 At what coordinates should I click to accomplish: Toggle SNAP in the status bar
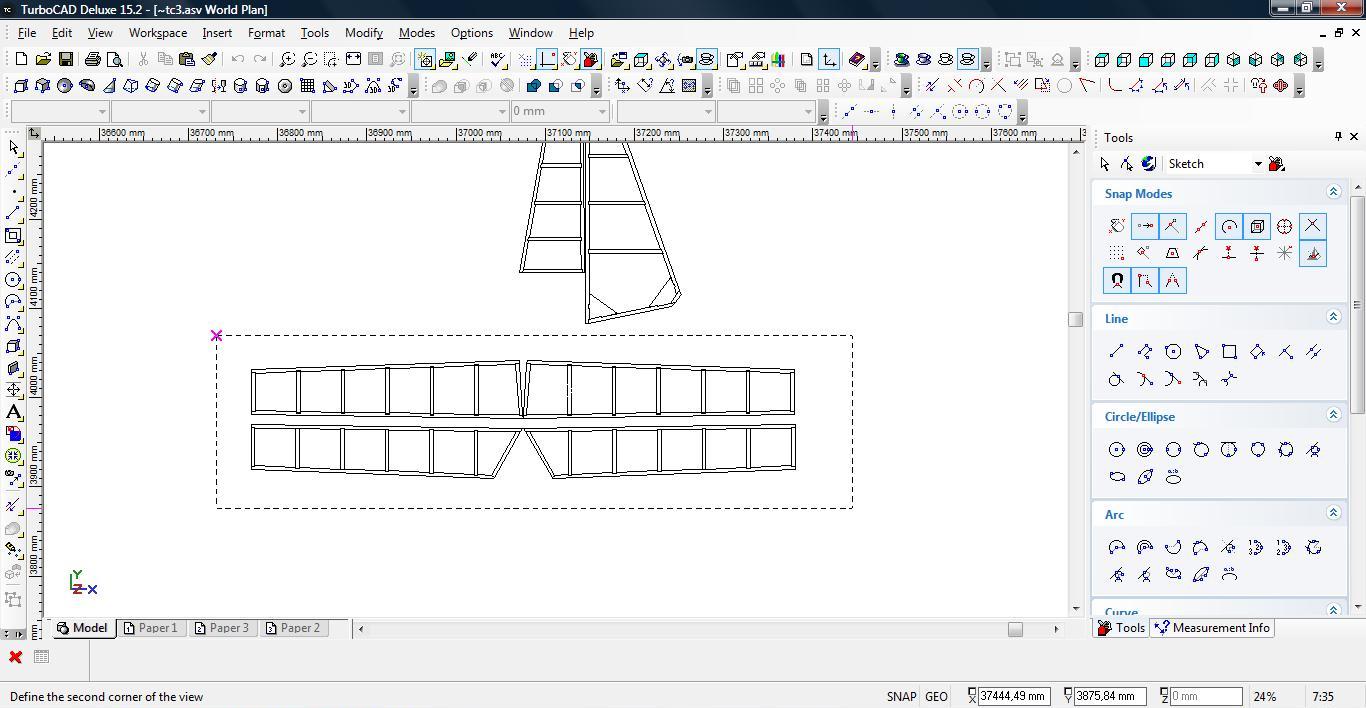click(900, 697)
